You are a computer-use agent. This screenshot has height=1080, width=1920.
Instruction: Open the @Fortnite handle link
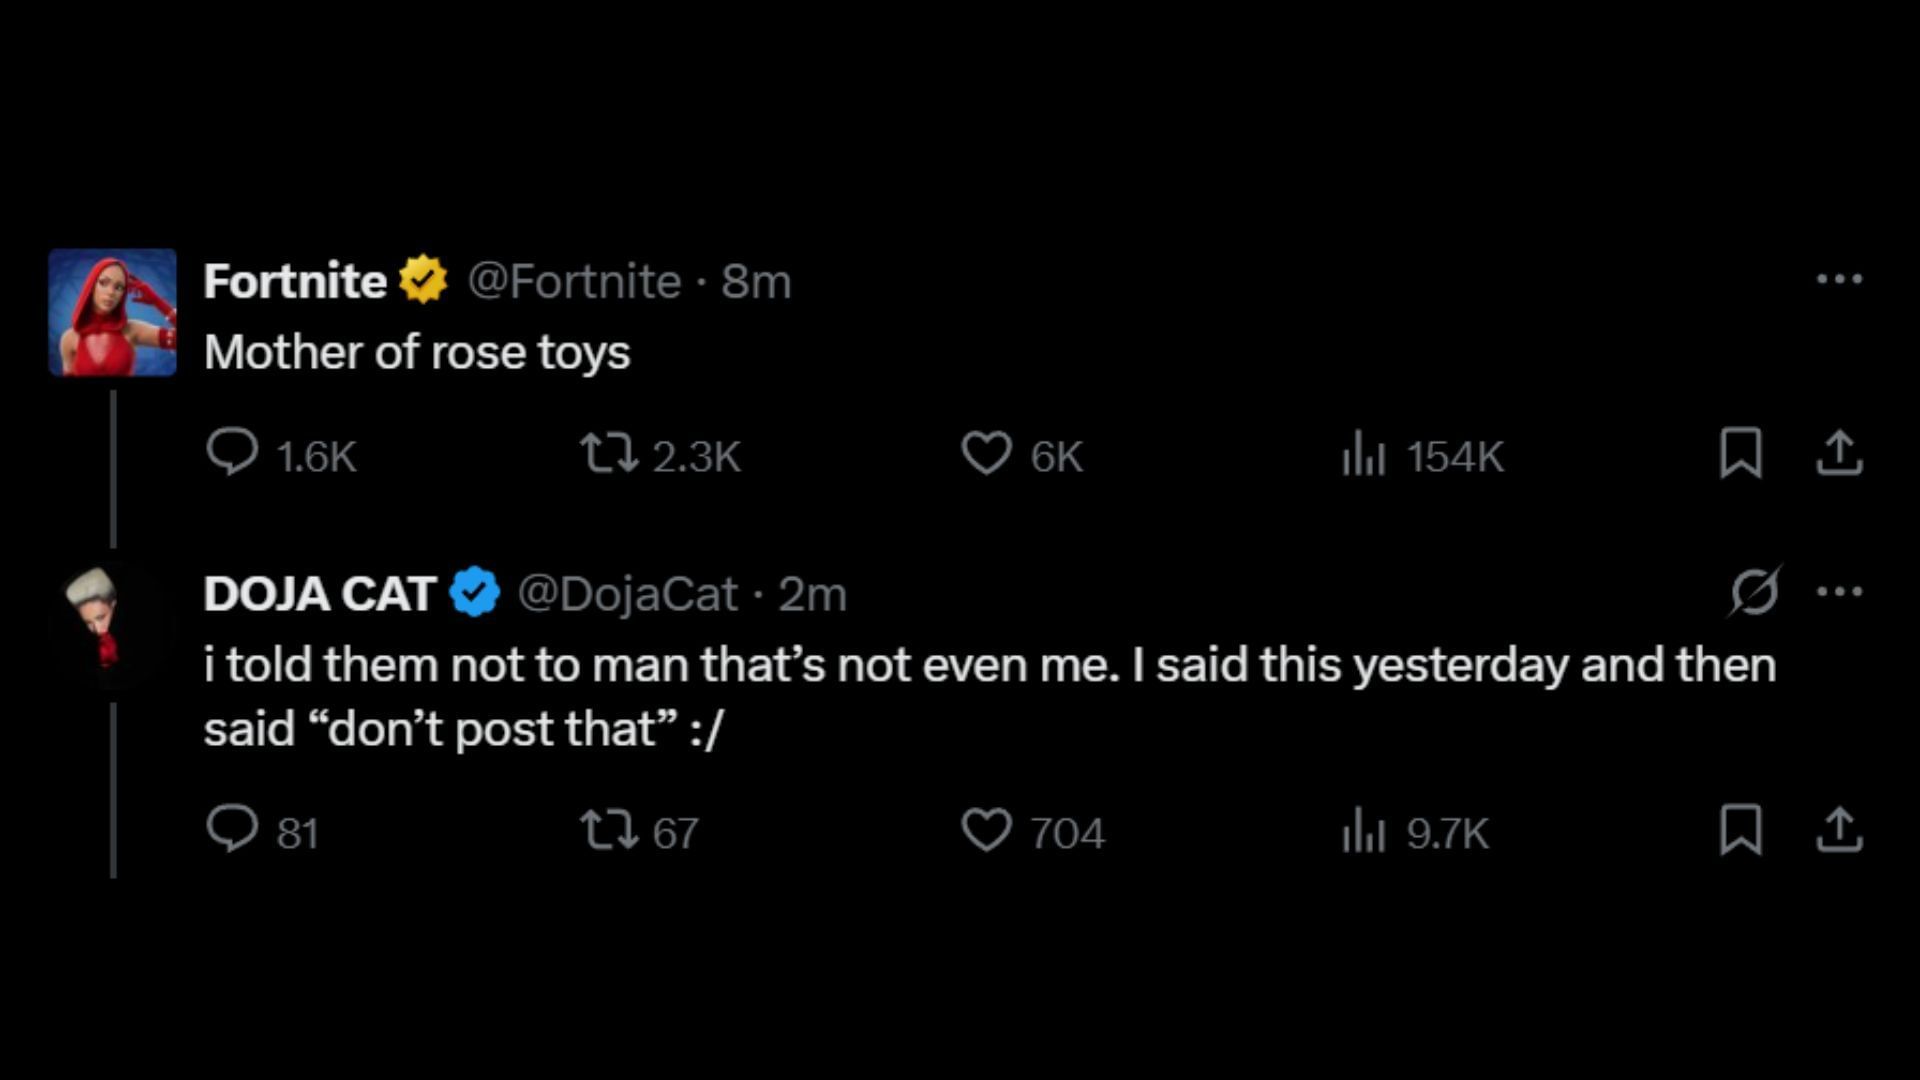(x=574, y=281)
